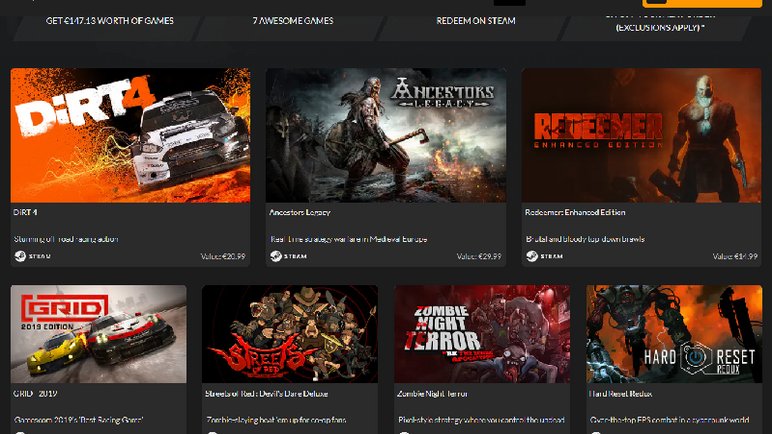
Task: Click Streets of Red: Devil's Dare Deluxe title
Action: click(266, 394)
